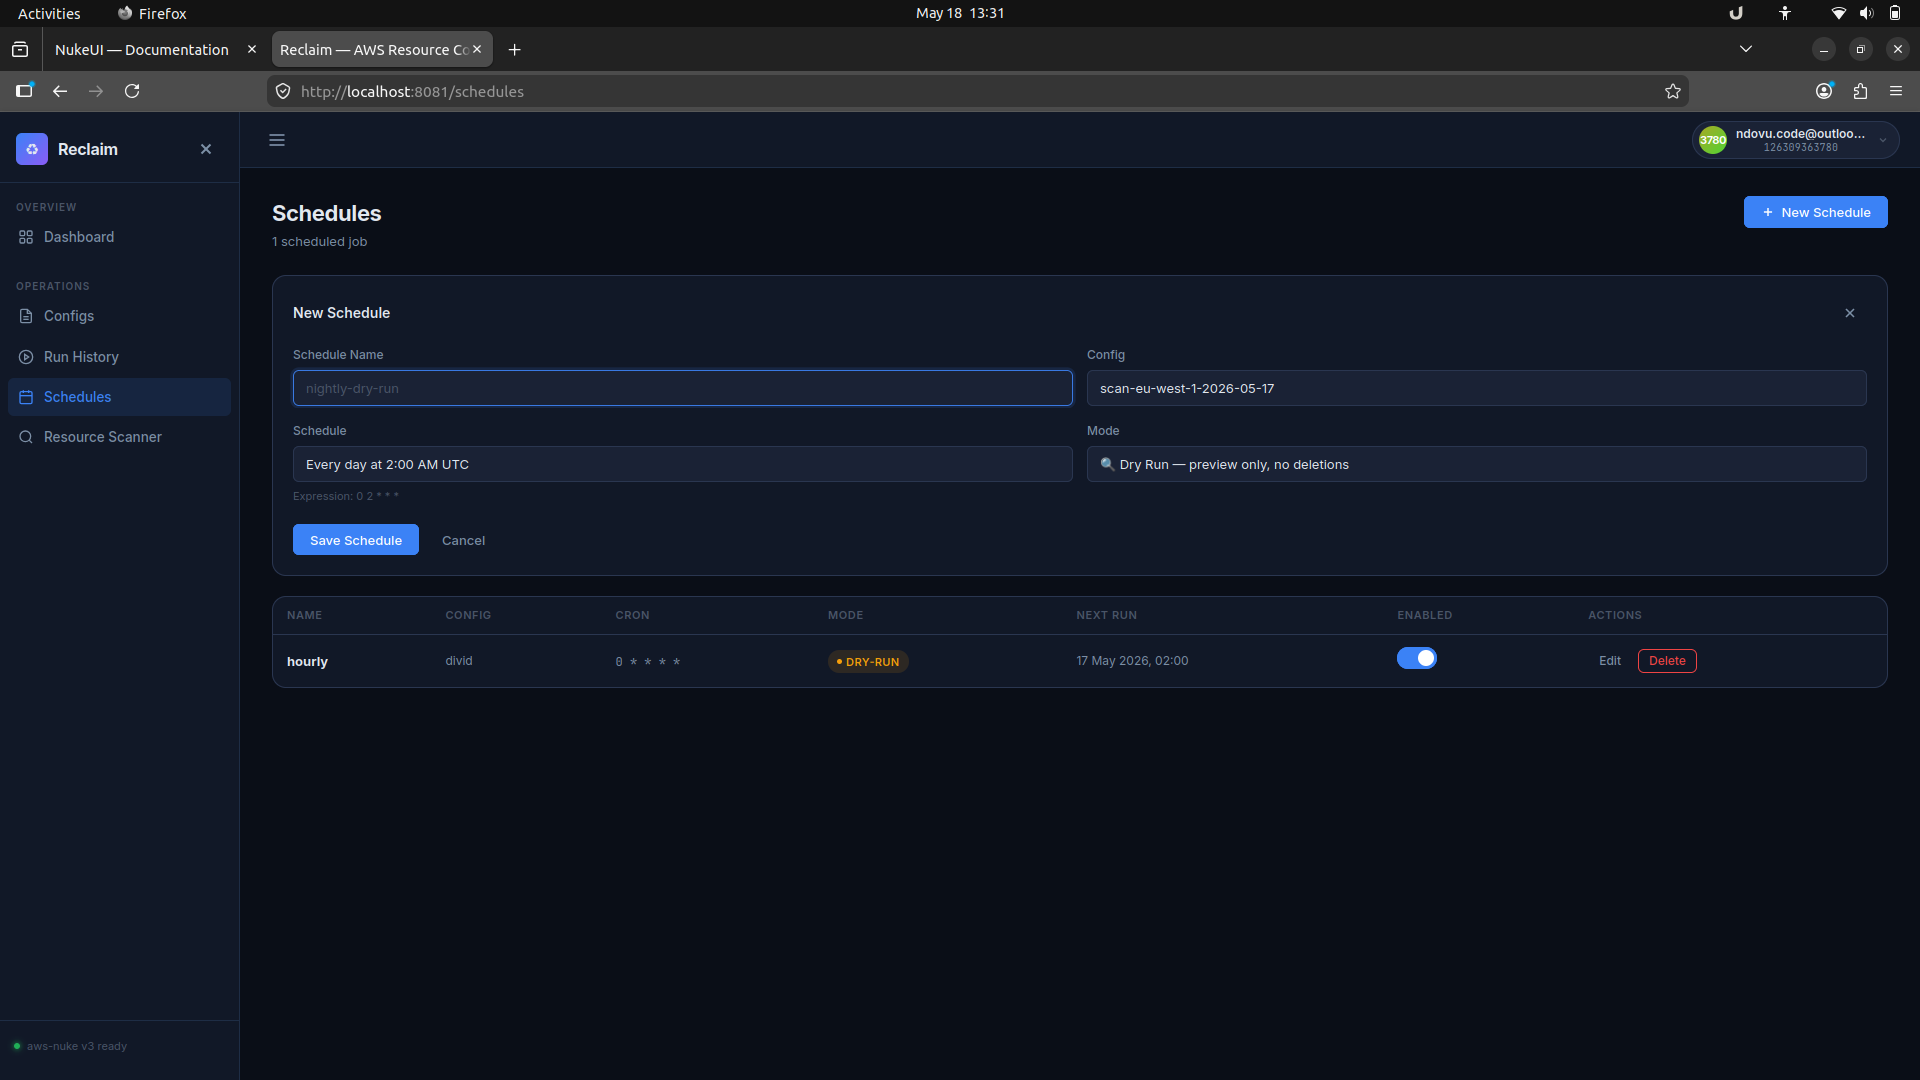This screenshot has height=1080, width=1920.
Task: Click the hourly schedule name
Action: coord(307,662)
